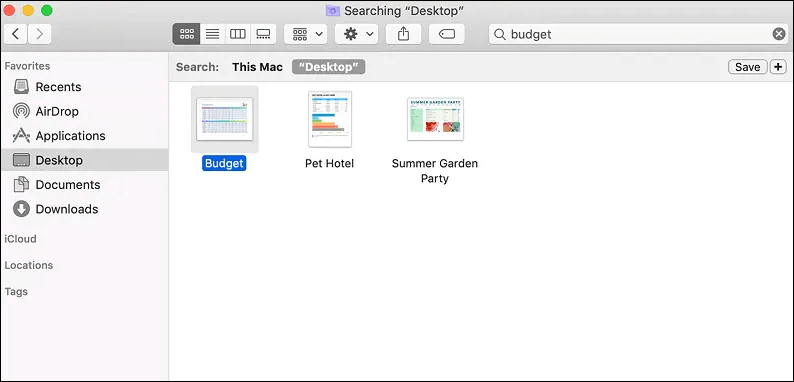Add search criteria with plus button
This screenshot has width=794, height=382.
pos(778,67)
